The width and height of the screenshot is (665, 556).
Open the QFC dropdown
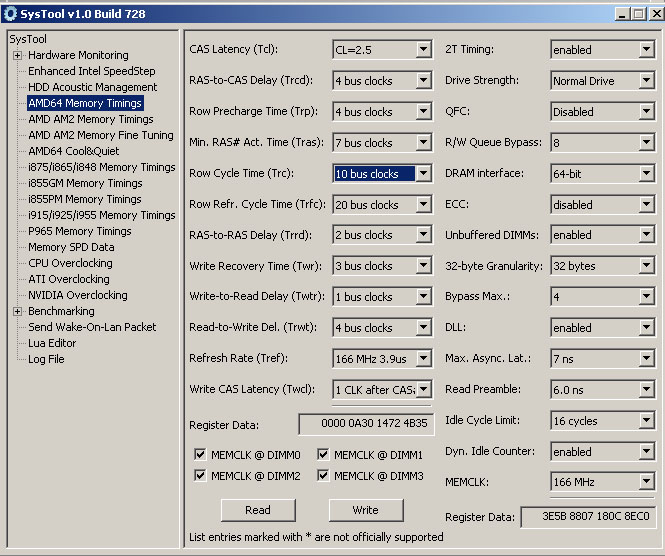603,112
